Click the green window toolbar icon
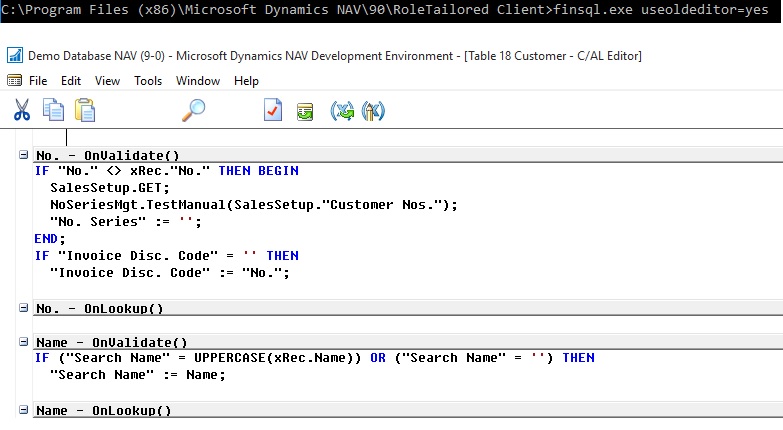 (304, 111)
